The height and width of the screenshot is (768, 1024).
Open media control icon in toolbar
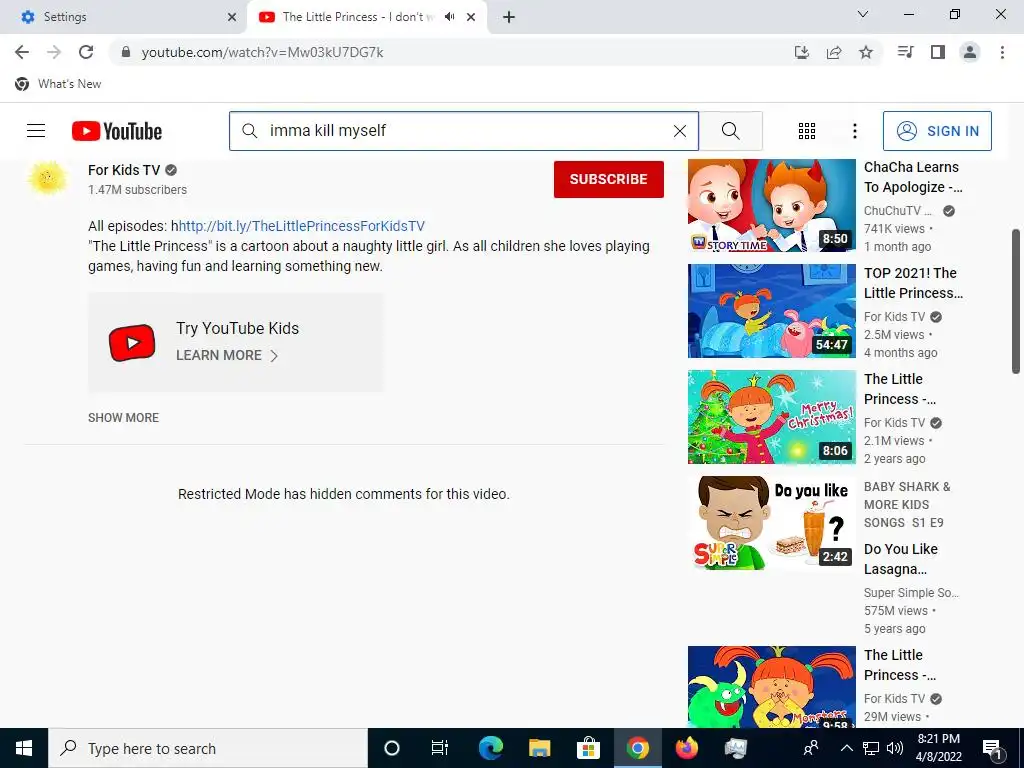click(x=905, y=52)
